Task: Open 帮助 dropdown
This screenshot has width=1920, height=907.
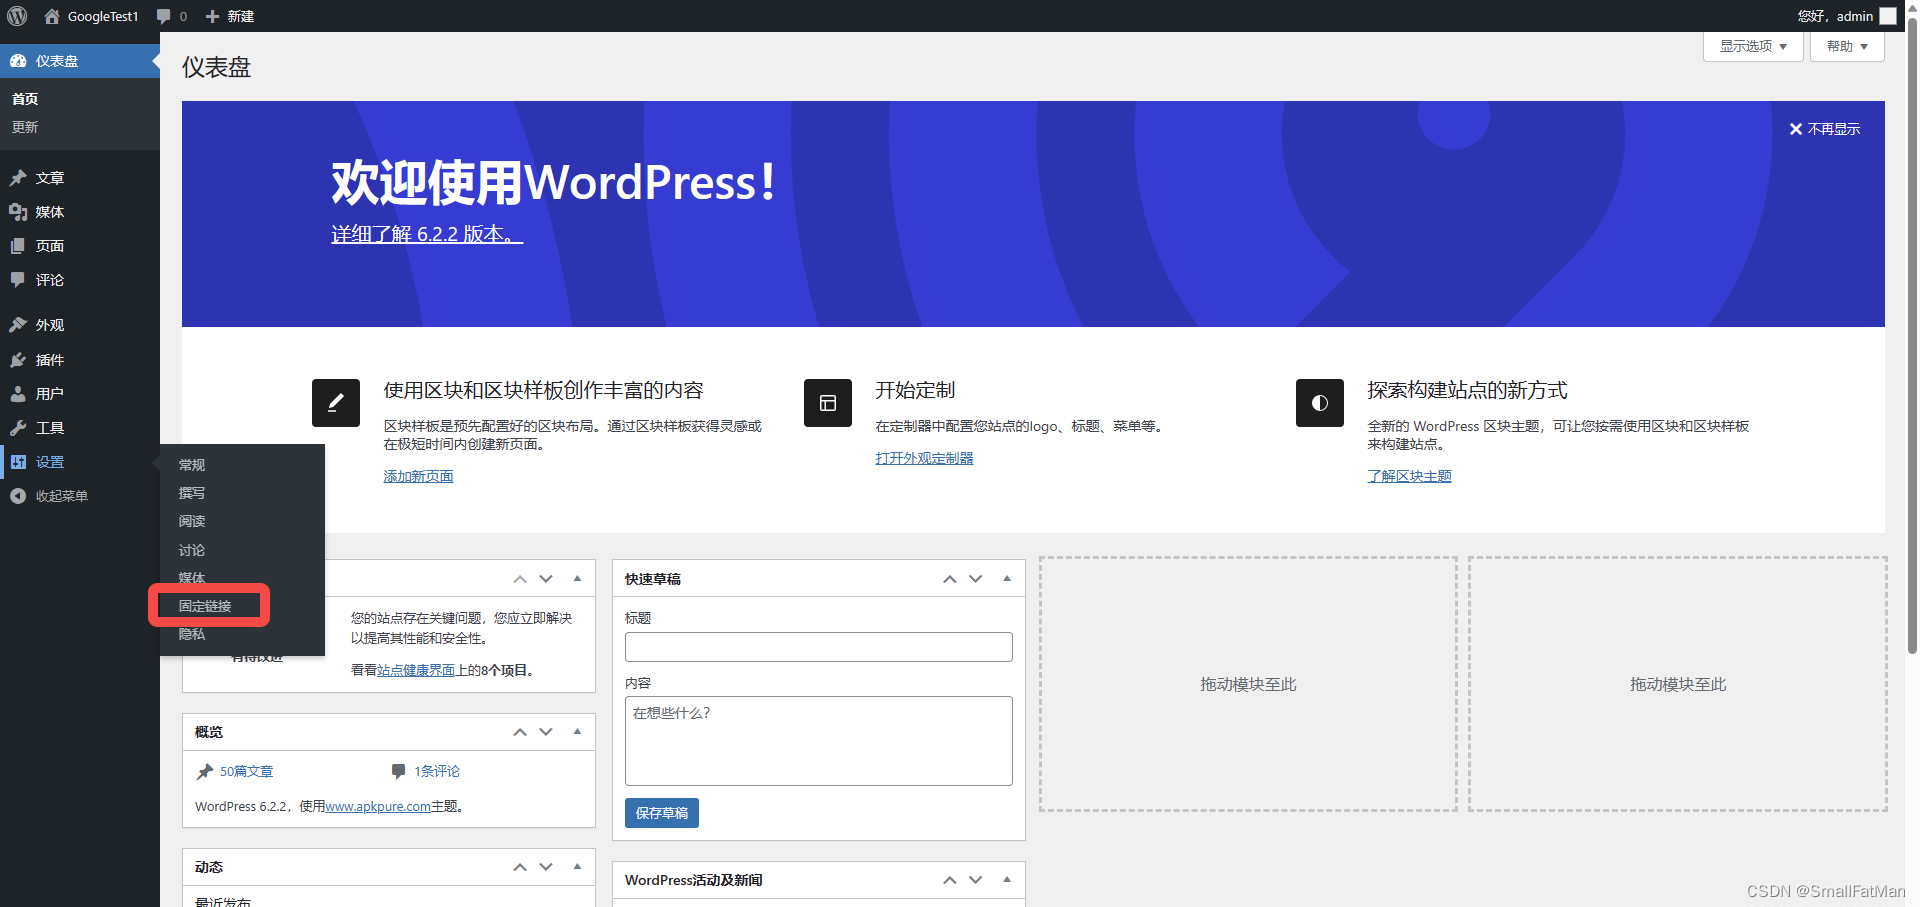Action: 1847,46
